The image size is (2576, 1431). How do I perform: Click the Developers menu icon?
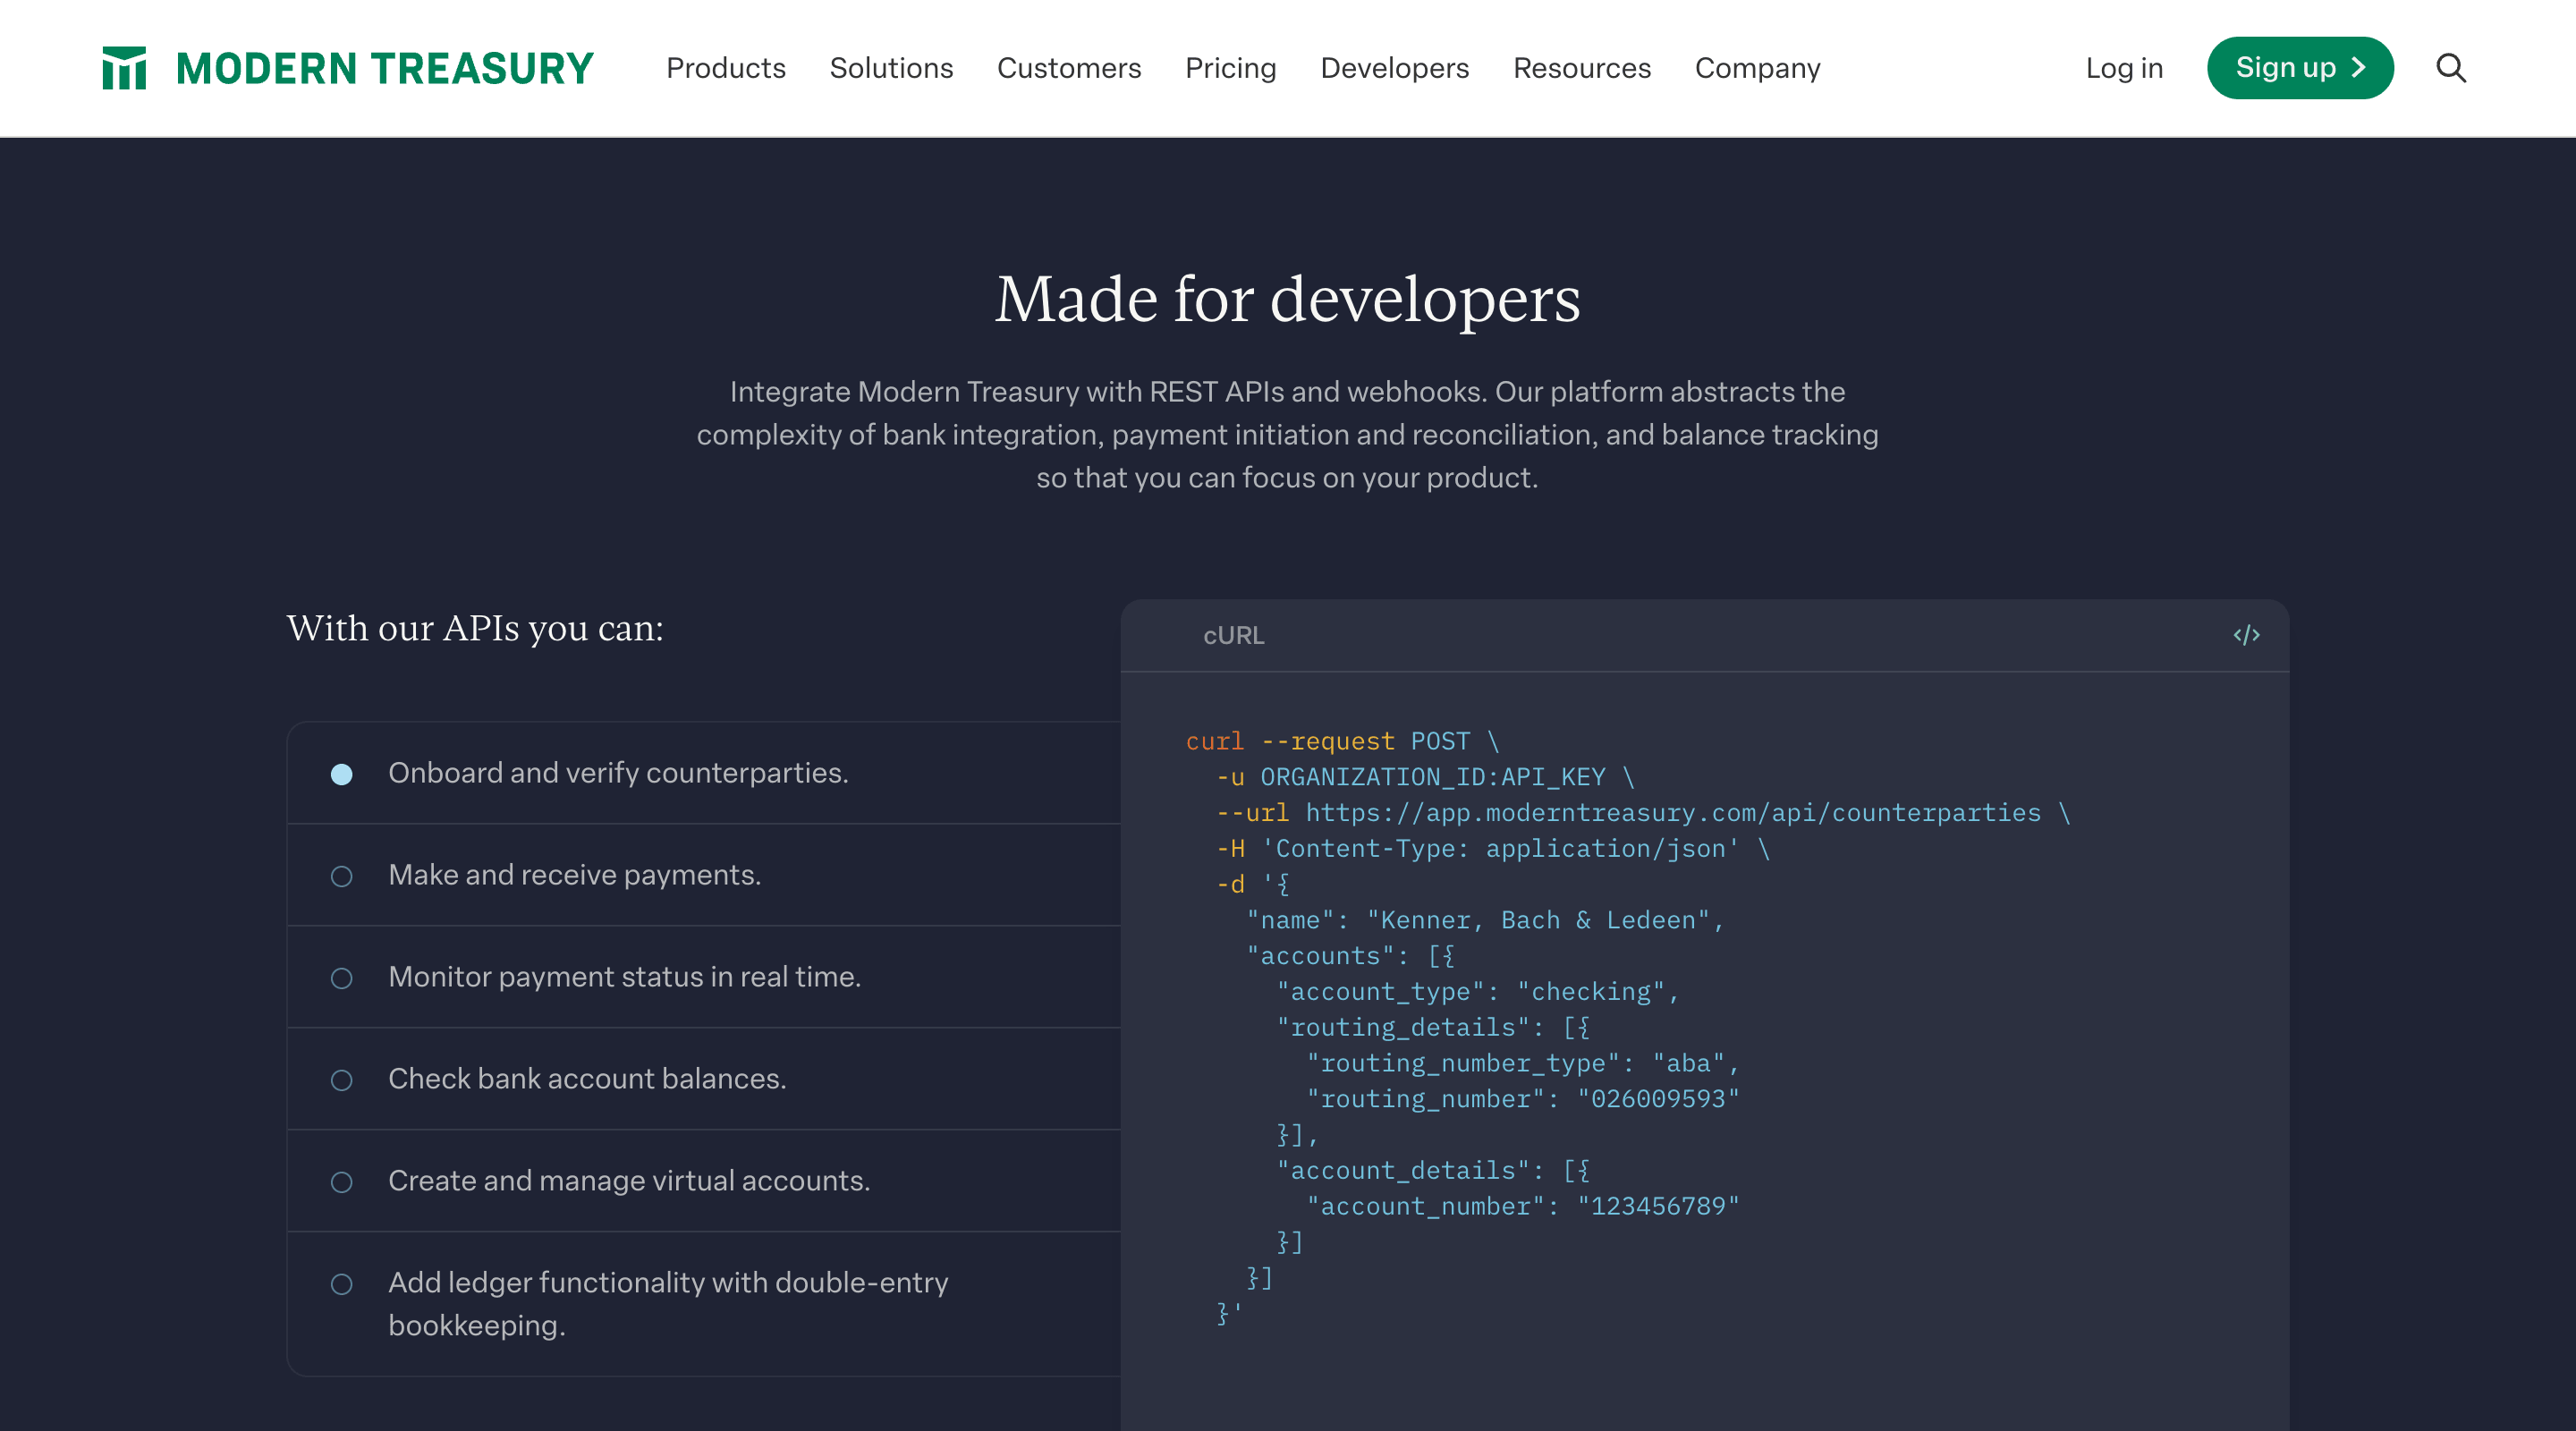1394,67
